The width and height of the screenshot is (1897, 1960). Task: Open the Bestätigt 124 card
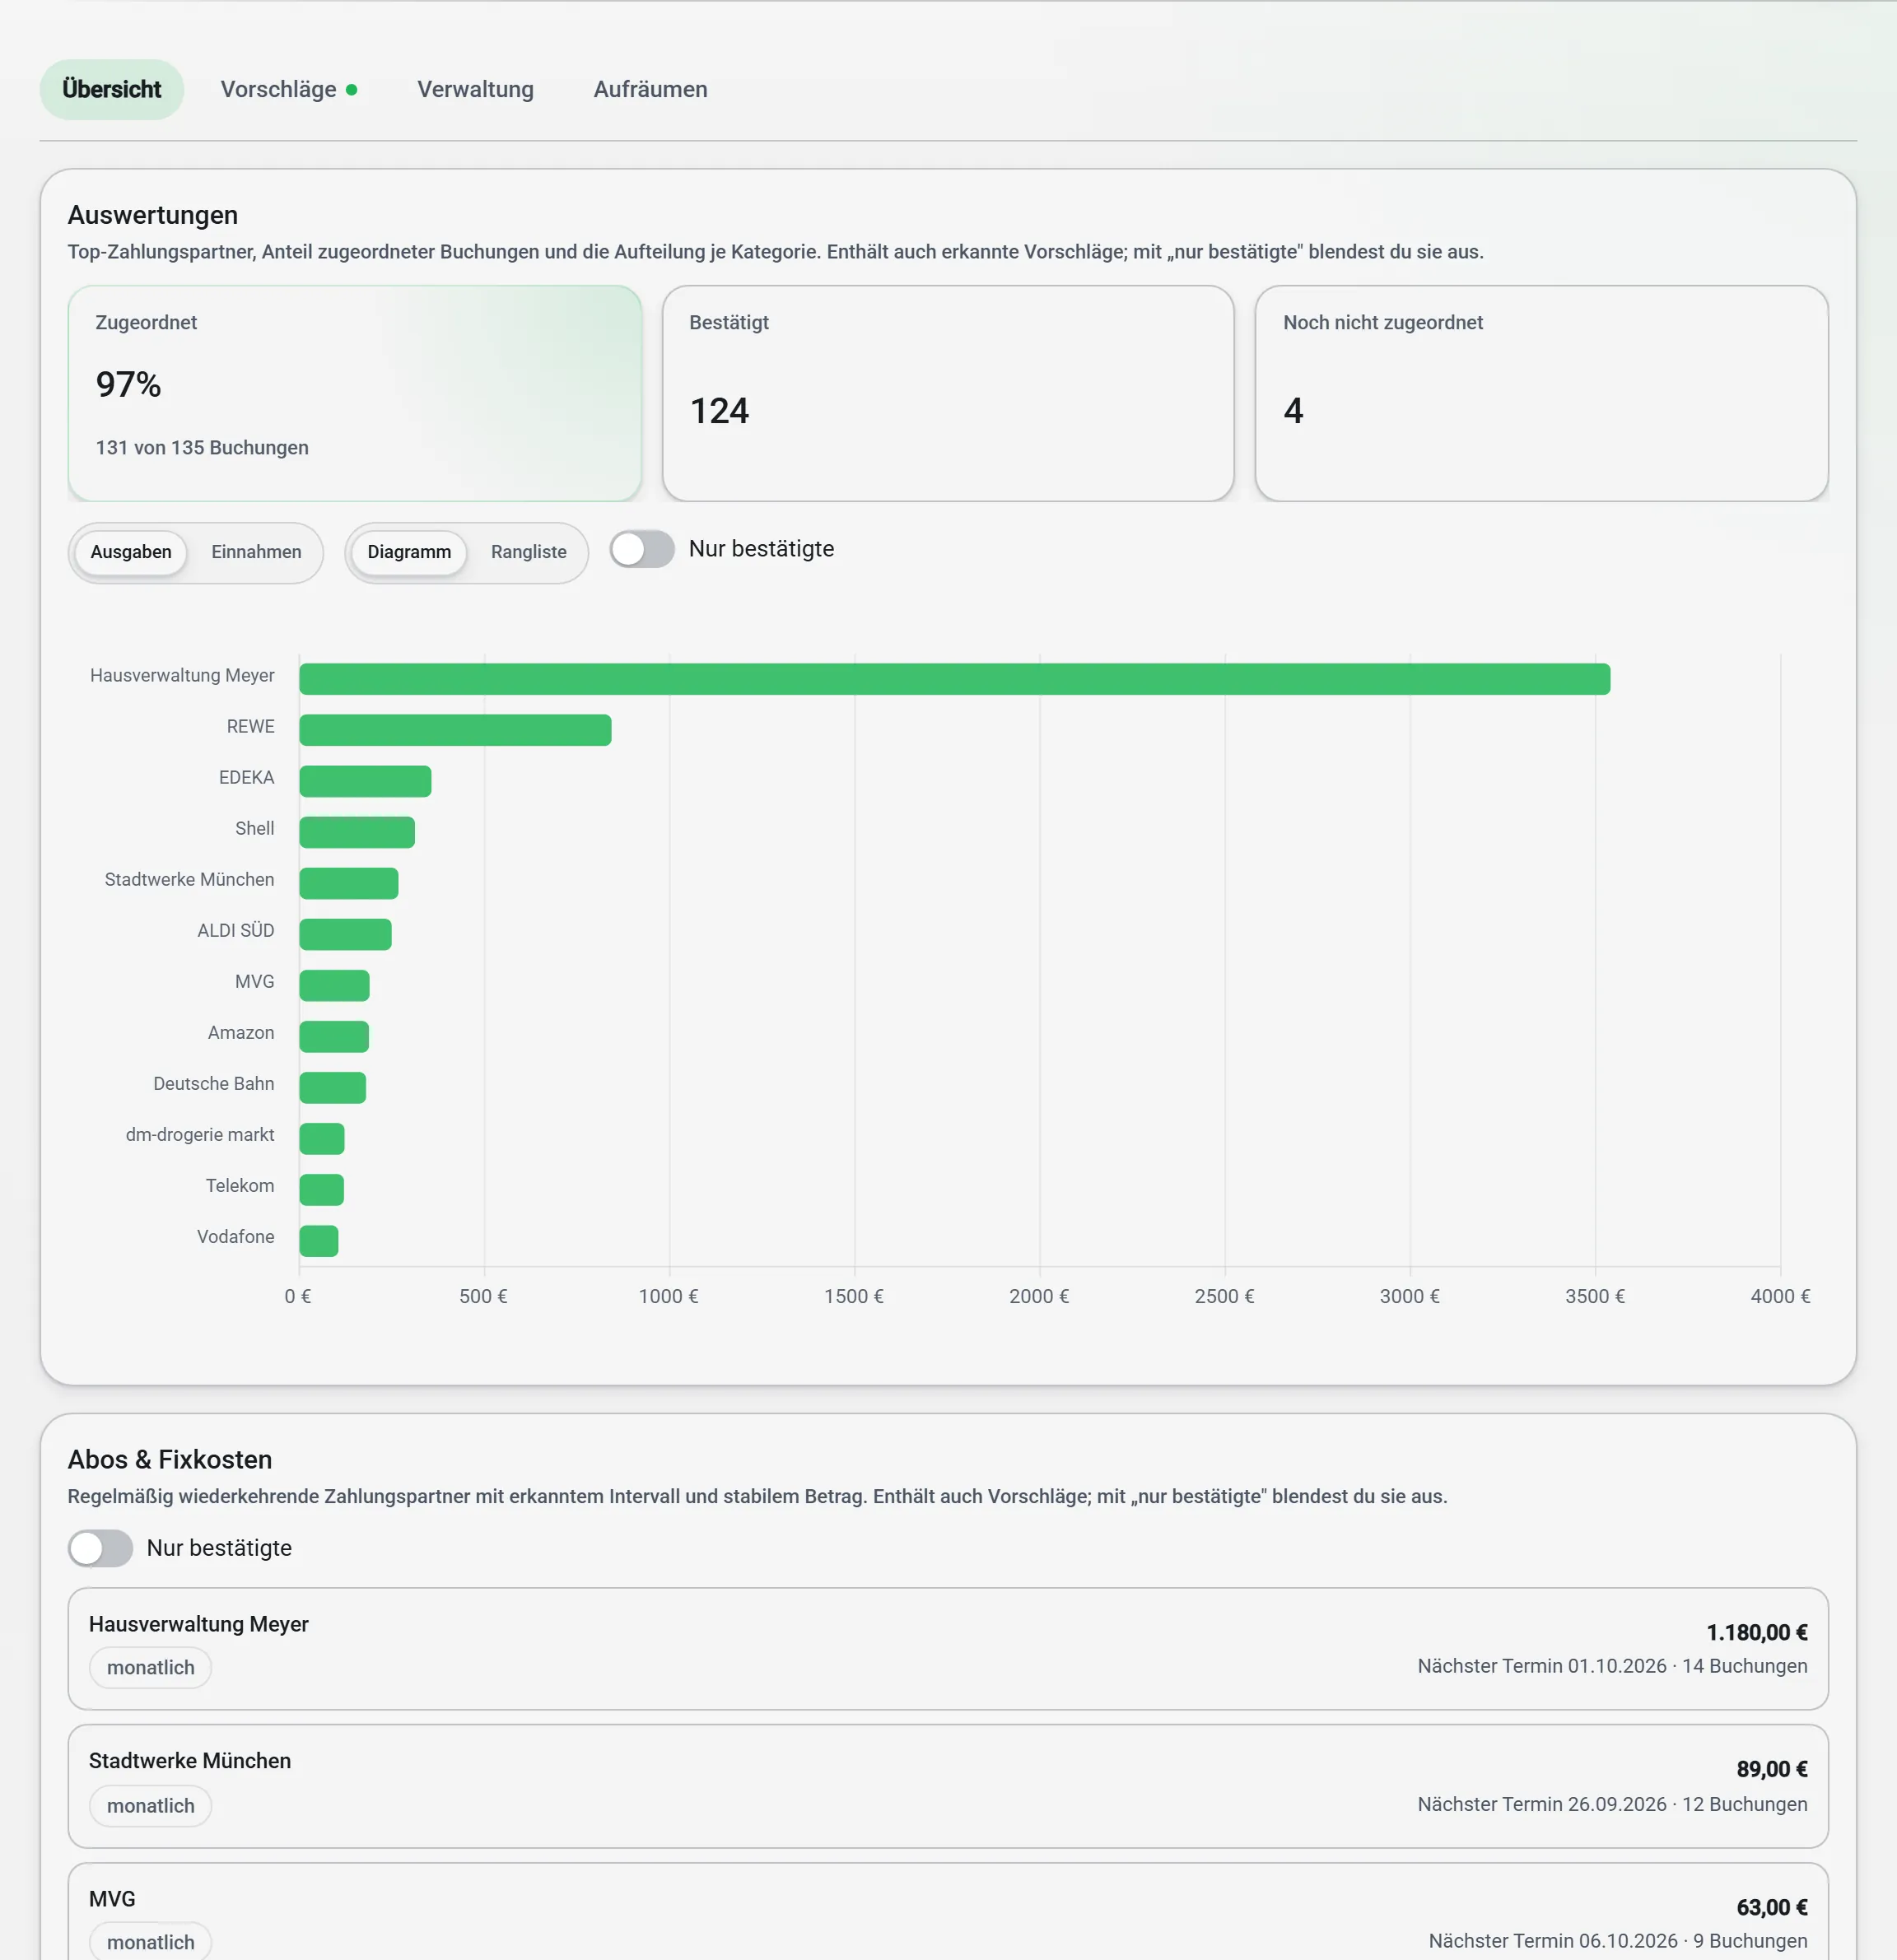tap(948, 393)
